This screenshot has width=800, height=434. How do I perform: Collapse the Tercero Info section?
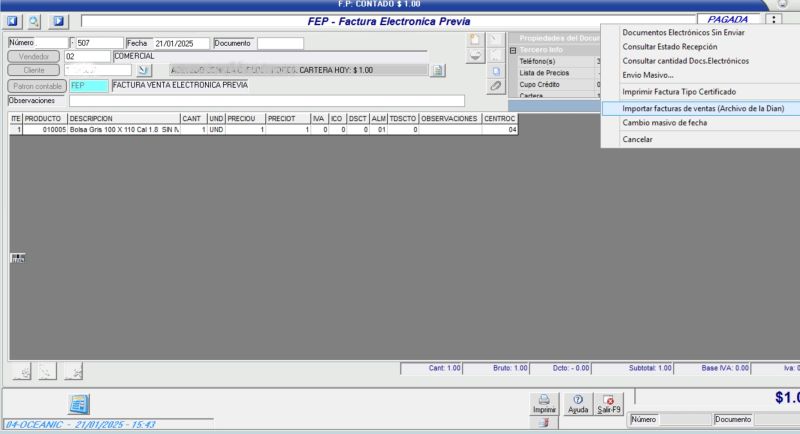click(x=513, y=49)
